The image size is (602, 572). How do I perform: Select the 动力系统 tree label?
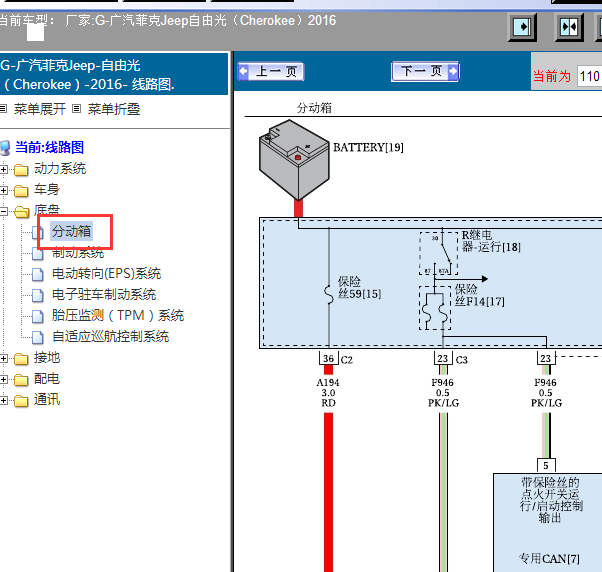(x=60, y=168)
